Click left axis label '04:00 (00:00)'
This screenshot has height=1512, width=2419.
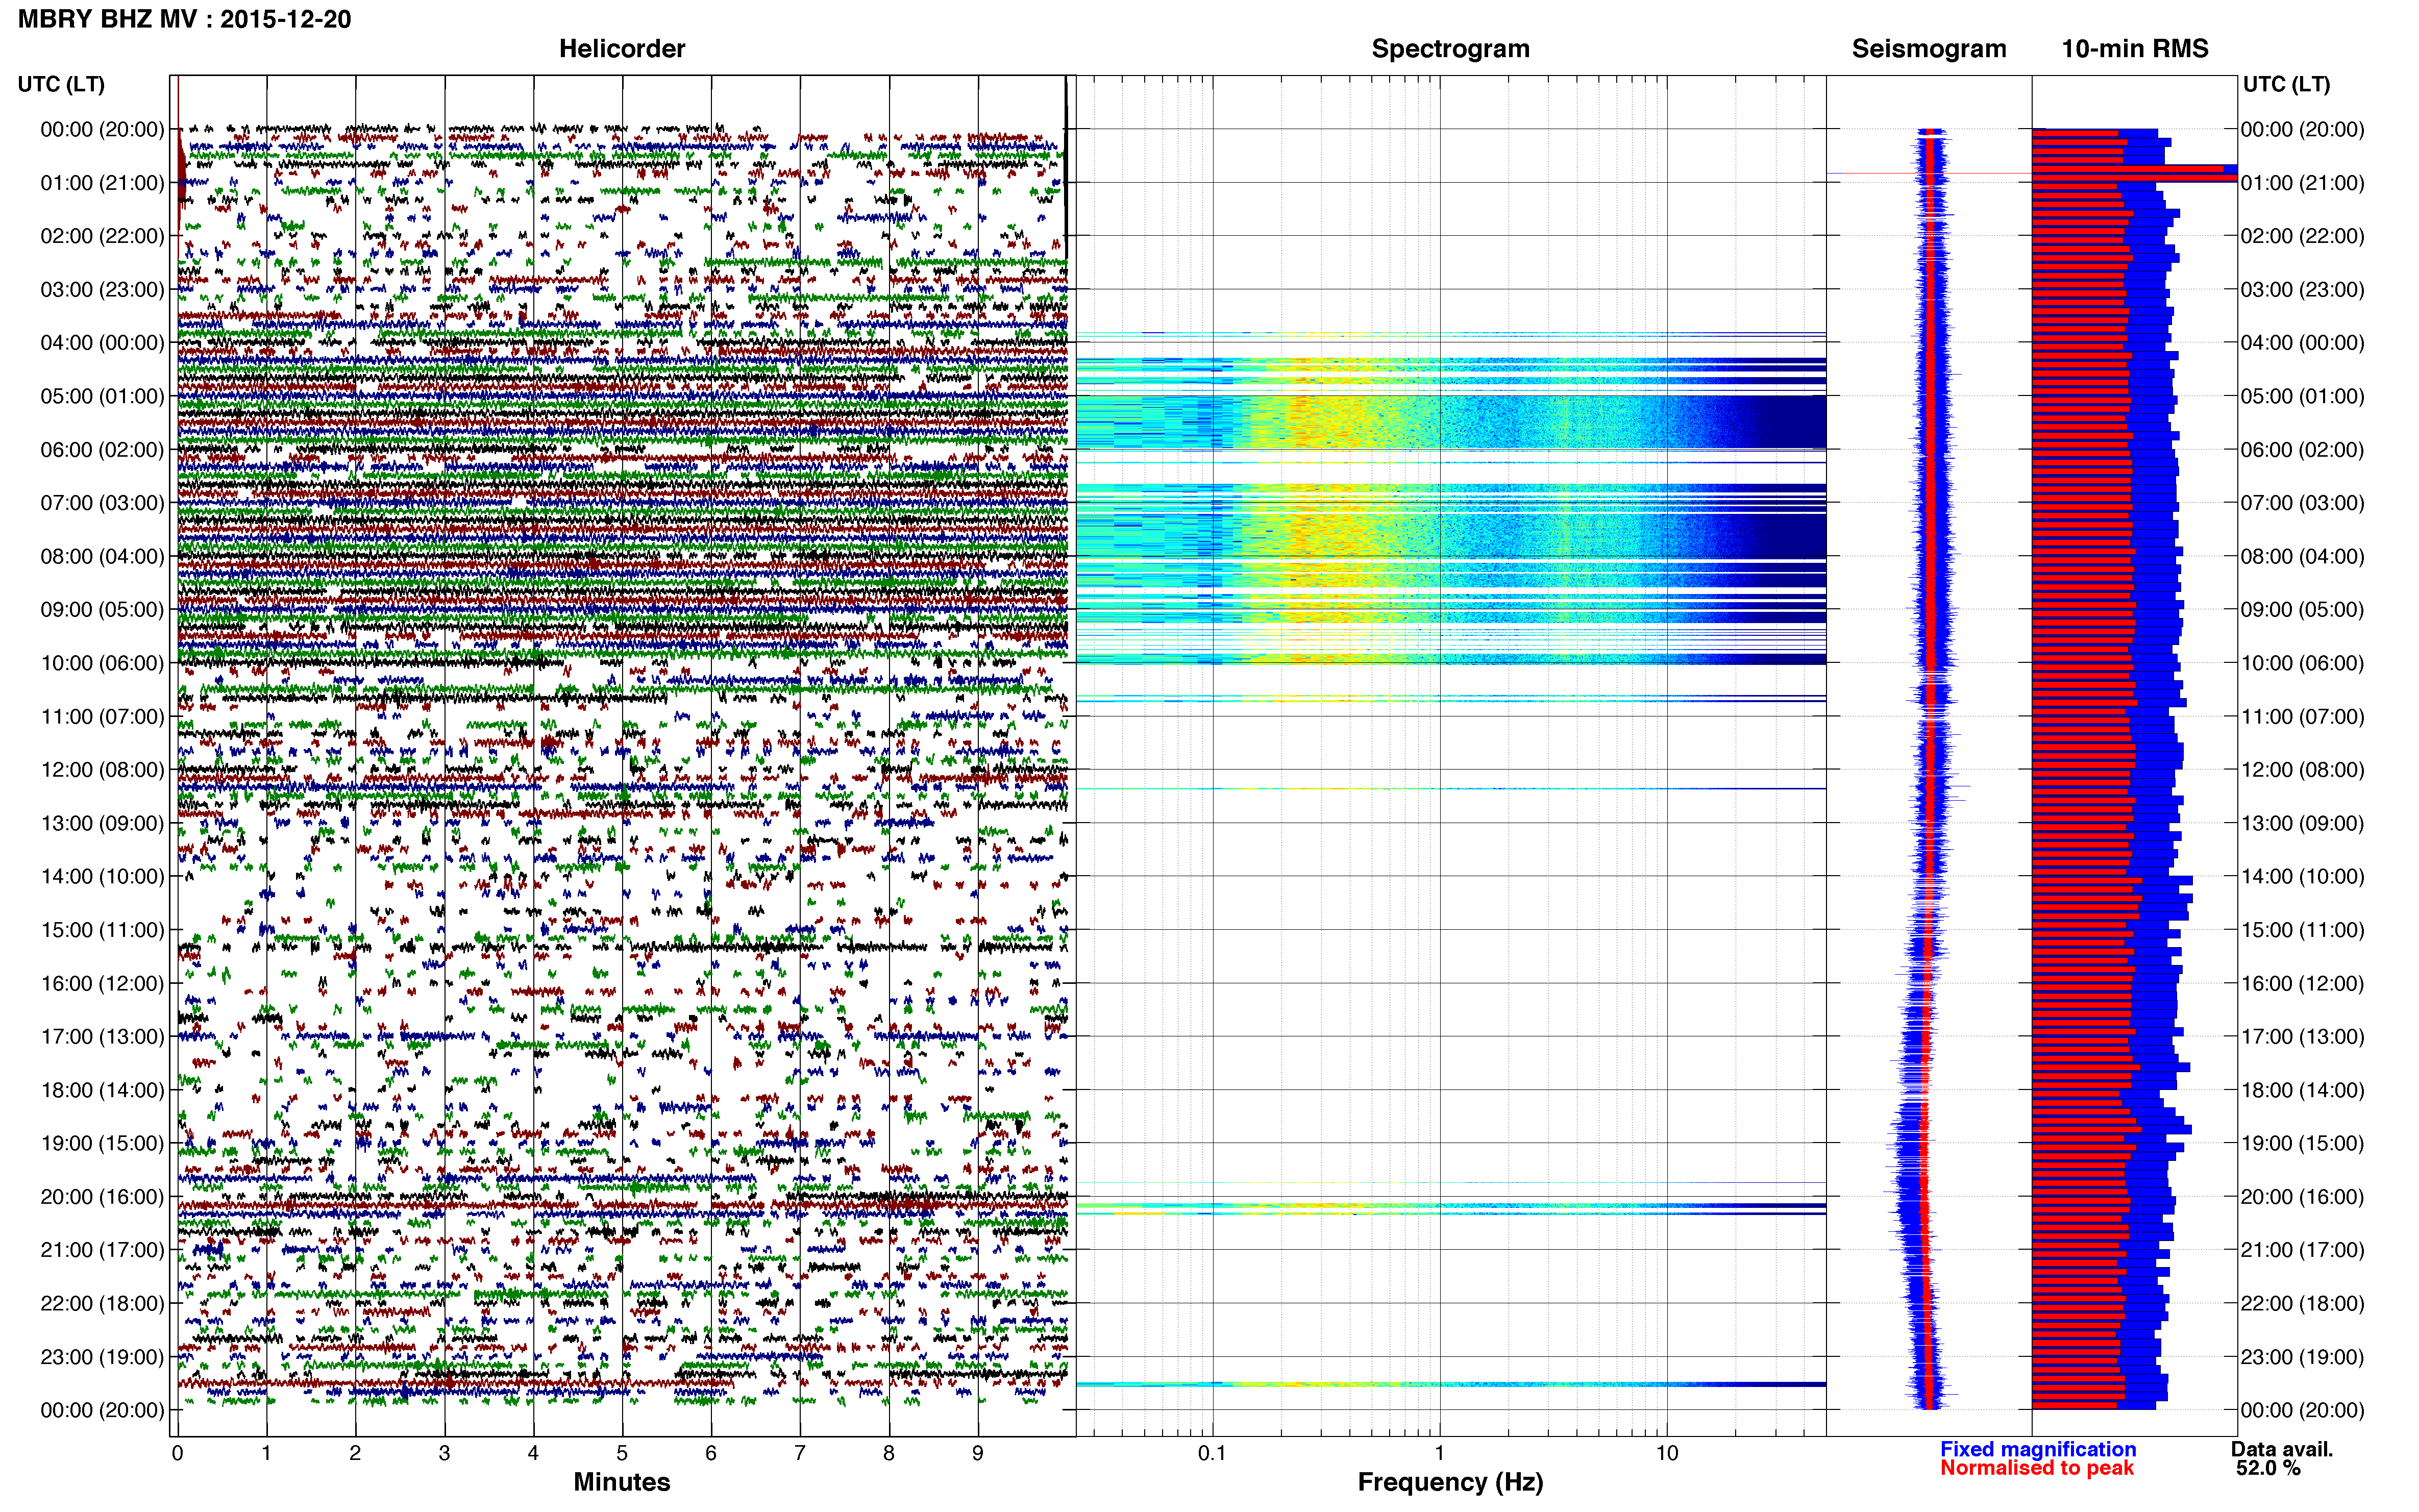coord(102,343)
